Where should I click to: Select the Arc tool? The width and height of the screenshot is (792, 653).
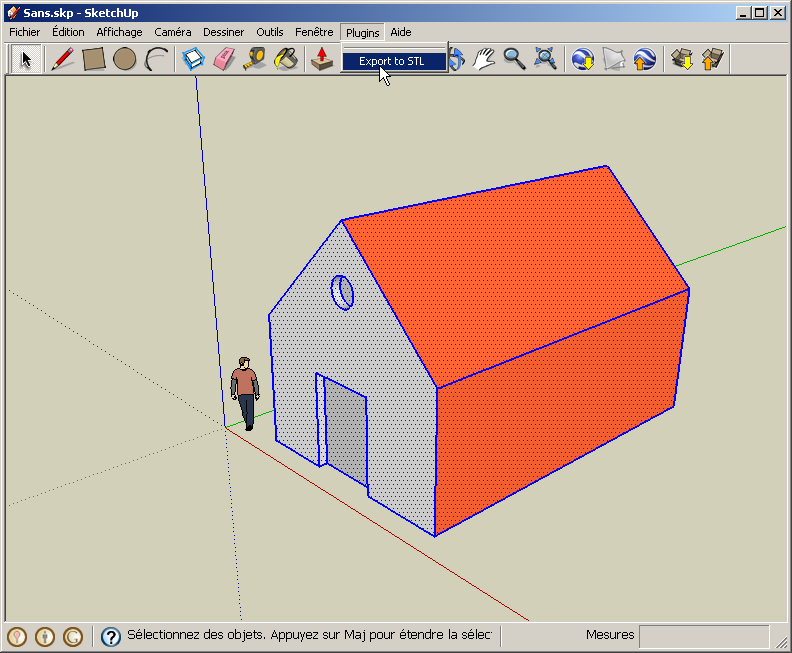(x=156, y=59)
